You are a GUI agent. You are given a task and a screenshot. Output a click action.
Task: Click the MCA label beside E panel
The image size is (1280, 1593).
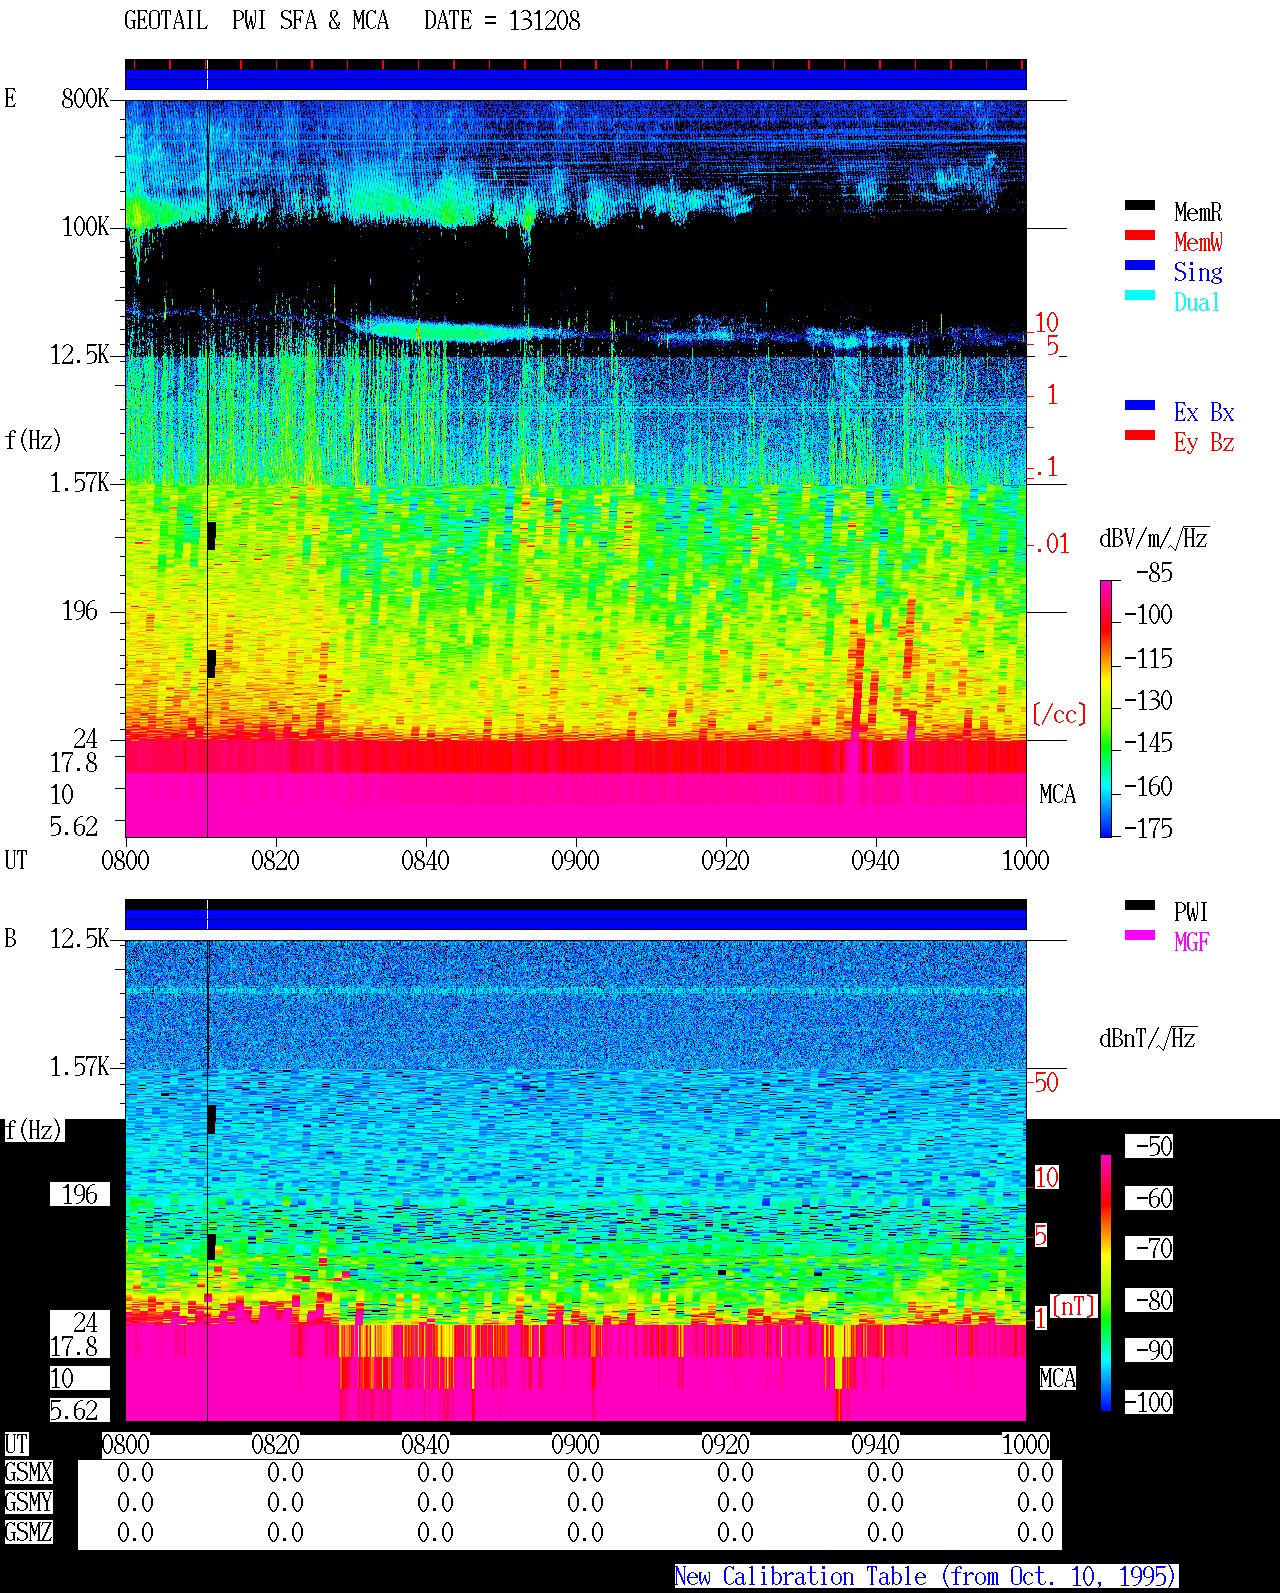coord(1057,795)
